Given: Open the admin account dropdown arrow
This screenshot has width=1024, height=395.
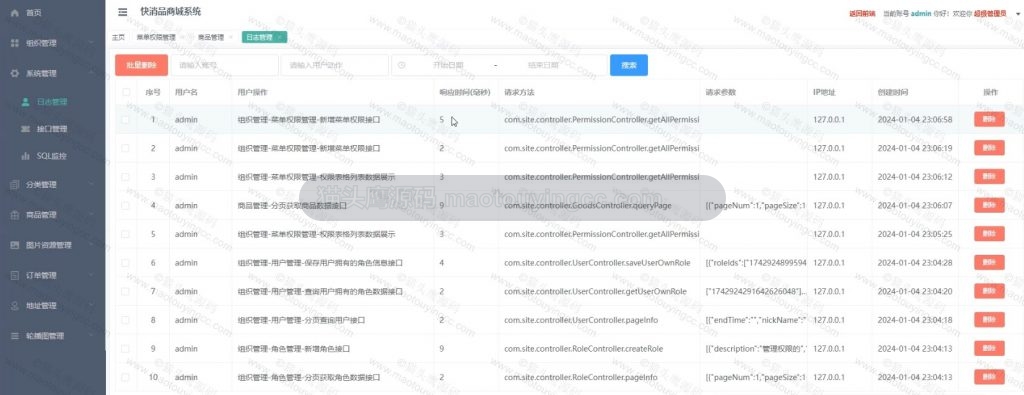Looking at the screenshot, I should click(1017, 13).
